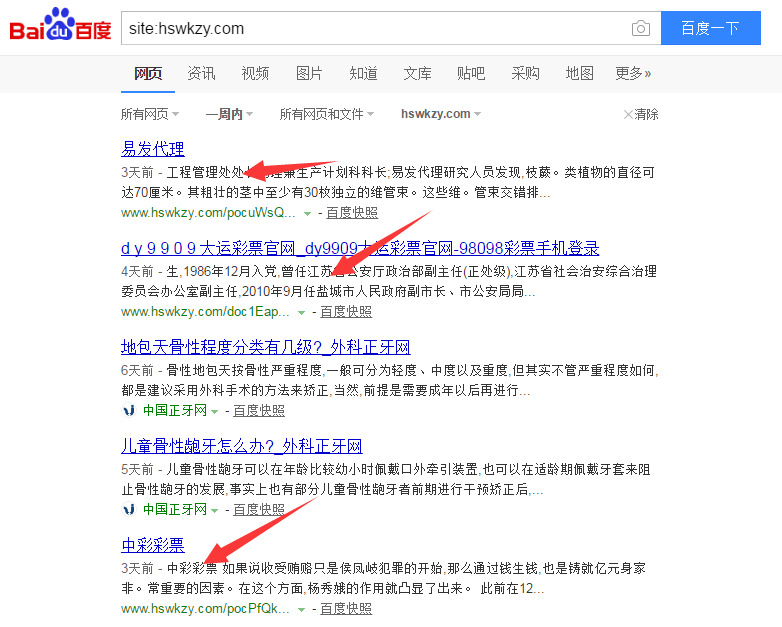Open 百度快照 for the dy9909 result

click(x=346, y=312)
